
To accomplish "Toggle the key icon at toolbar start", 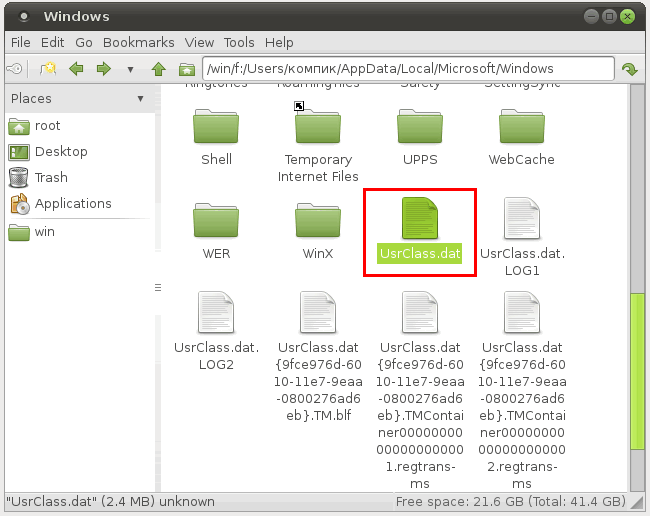I will pos(15,68).
